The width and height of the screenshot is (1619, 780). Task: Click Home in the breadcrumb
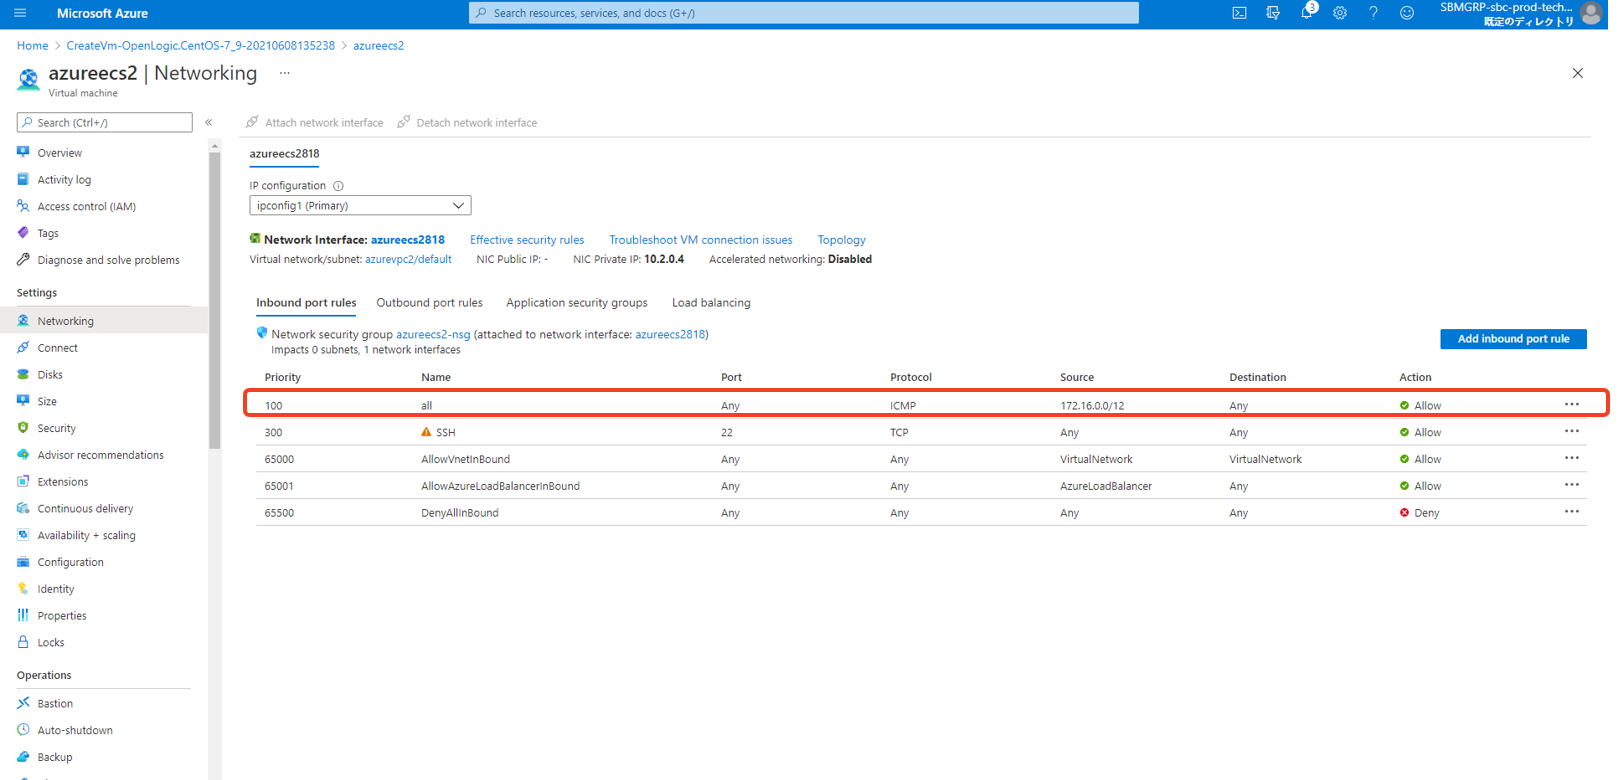pyautogui.click(x=32, y=45)
